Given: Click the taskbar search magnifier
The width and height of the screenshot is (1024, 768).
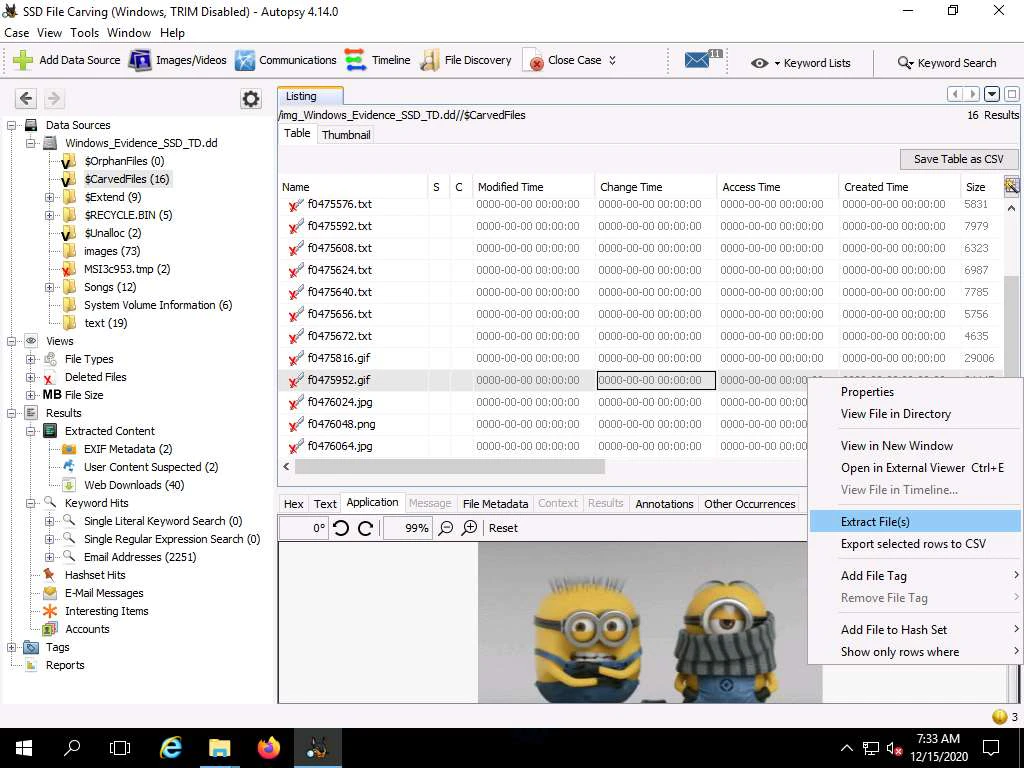Looking at the screenshot, I should 72,748.
